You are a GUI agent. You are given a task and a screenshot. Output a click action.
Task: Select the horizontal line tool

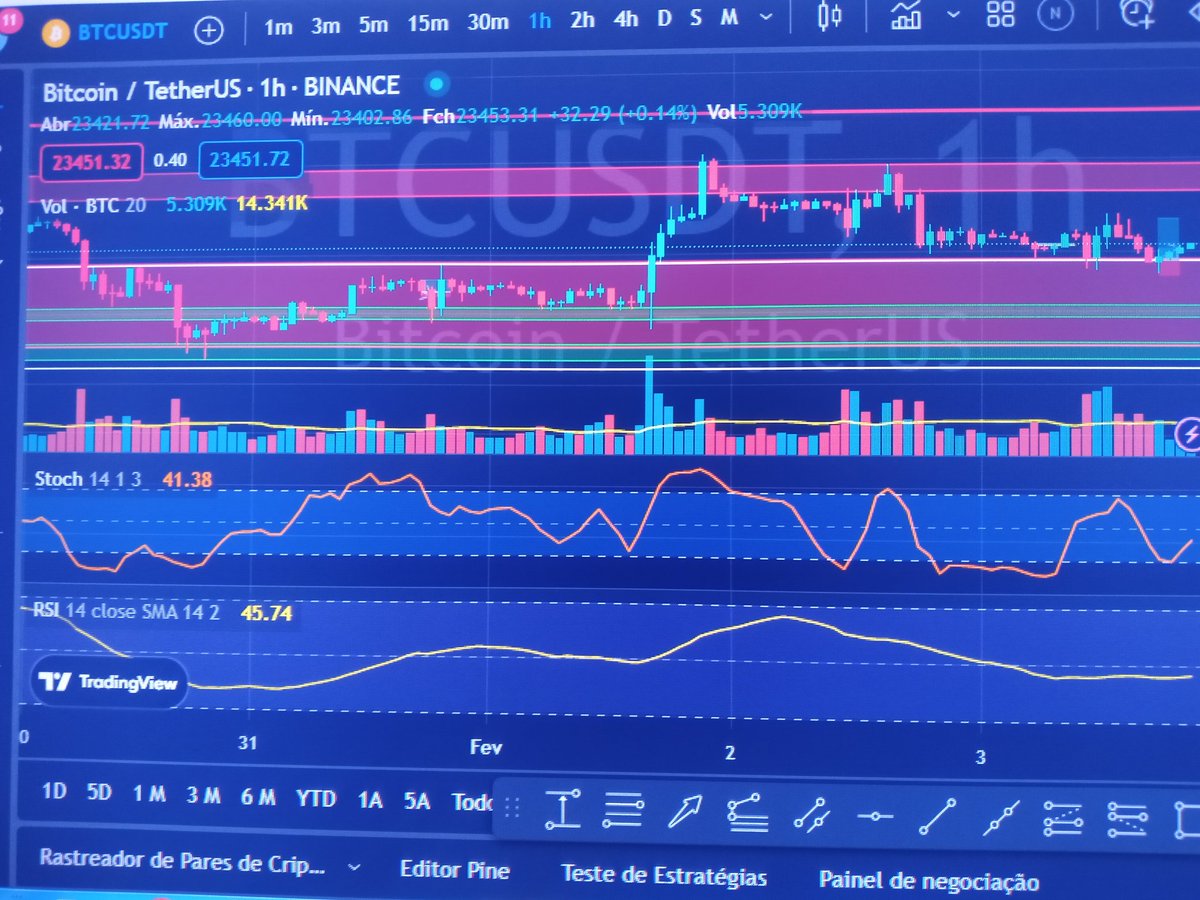[x=875, y=815]
